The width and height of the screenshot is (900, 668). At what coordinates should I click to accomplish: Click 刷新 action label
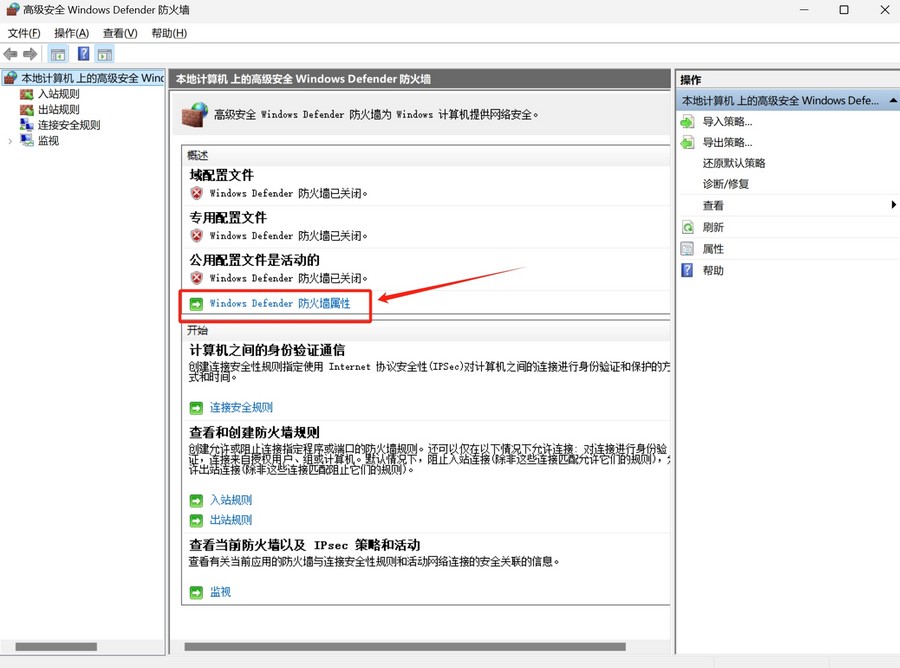713,227
